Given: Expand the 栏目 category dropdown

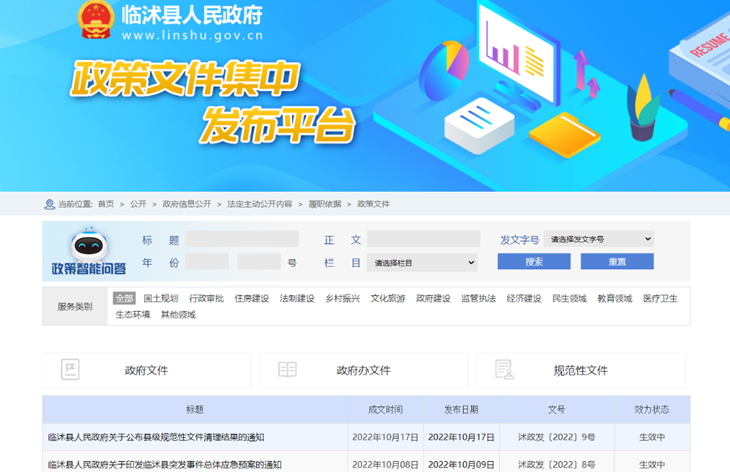Looking at the screenshot, I should click(x=422, y=263).
